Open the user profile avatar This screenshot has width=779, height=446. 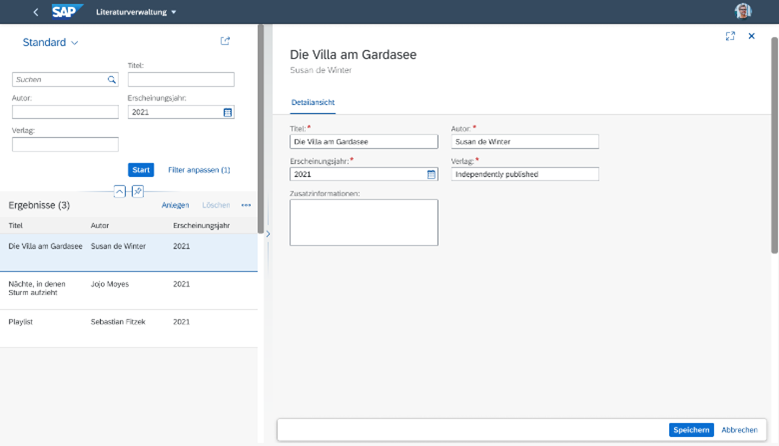point(743,11)
